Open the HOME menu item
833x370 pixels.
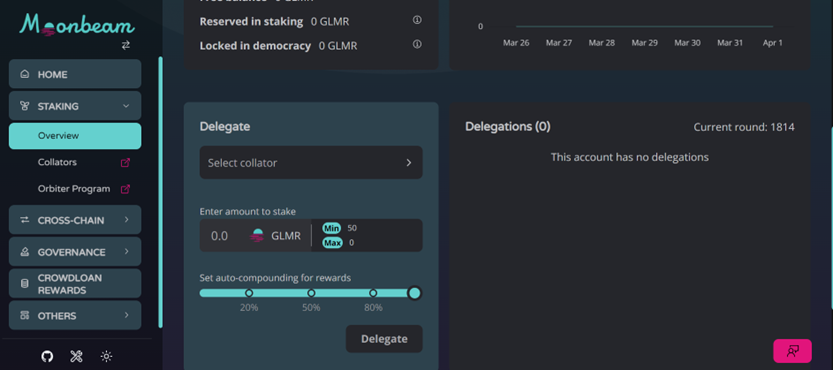click(75, 74)
